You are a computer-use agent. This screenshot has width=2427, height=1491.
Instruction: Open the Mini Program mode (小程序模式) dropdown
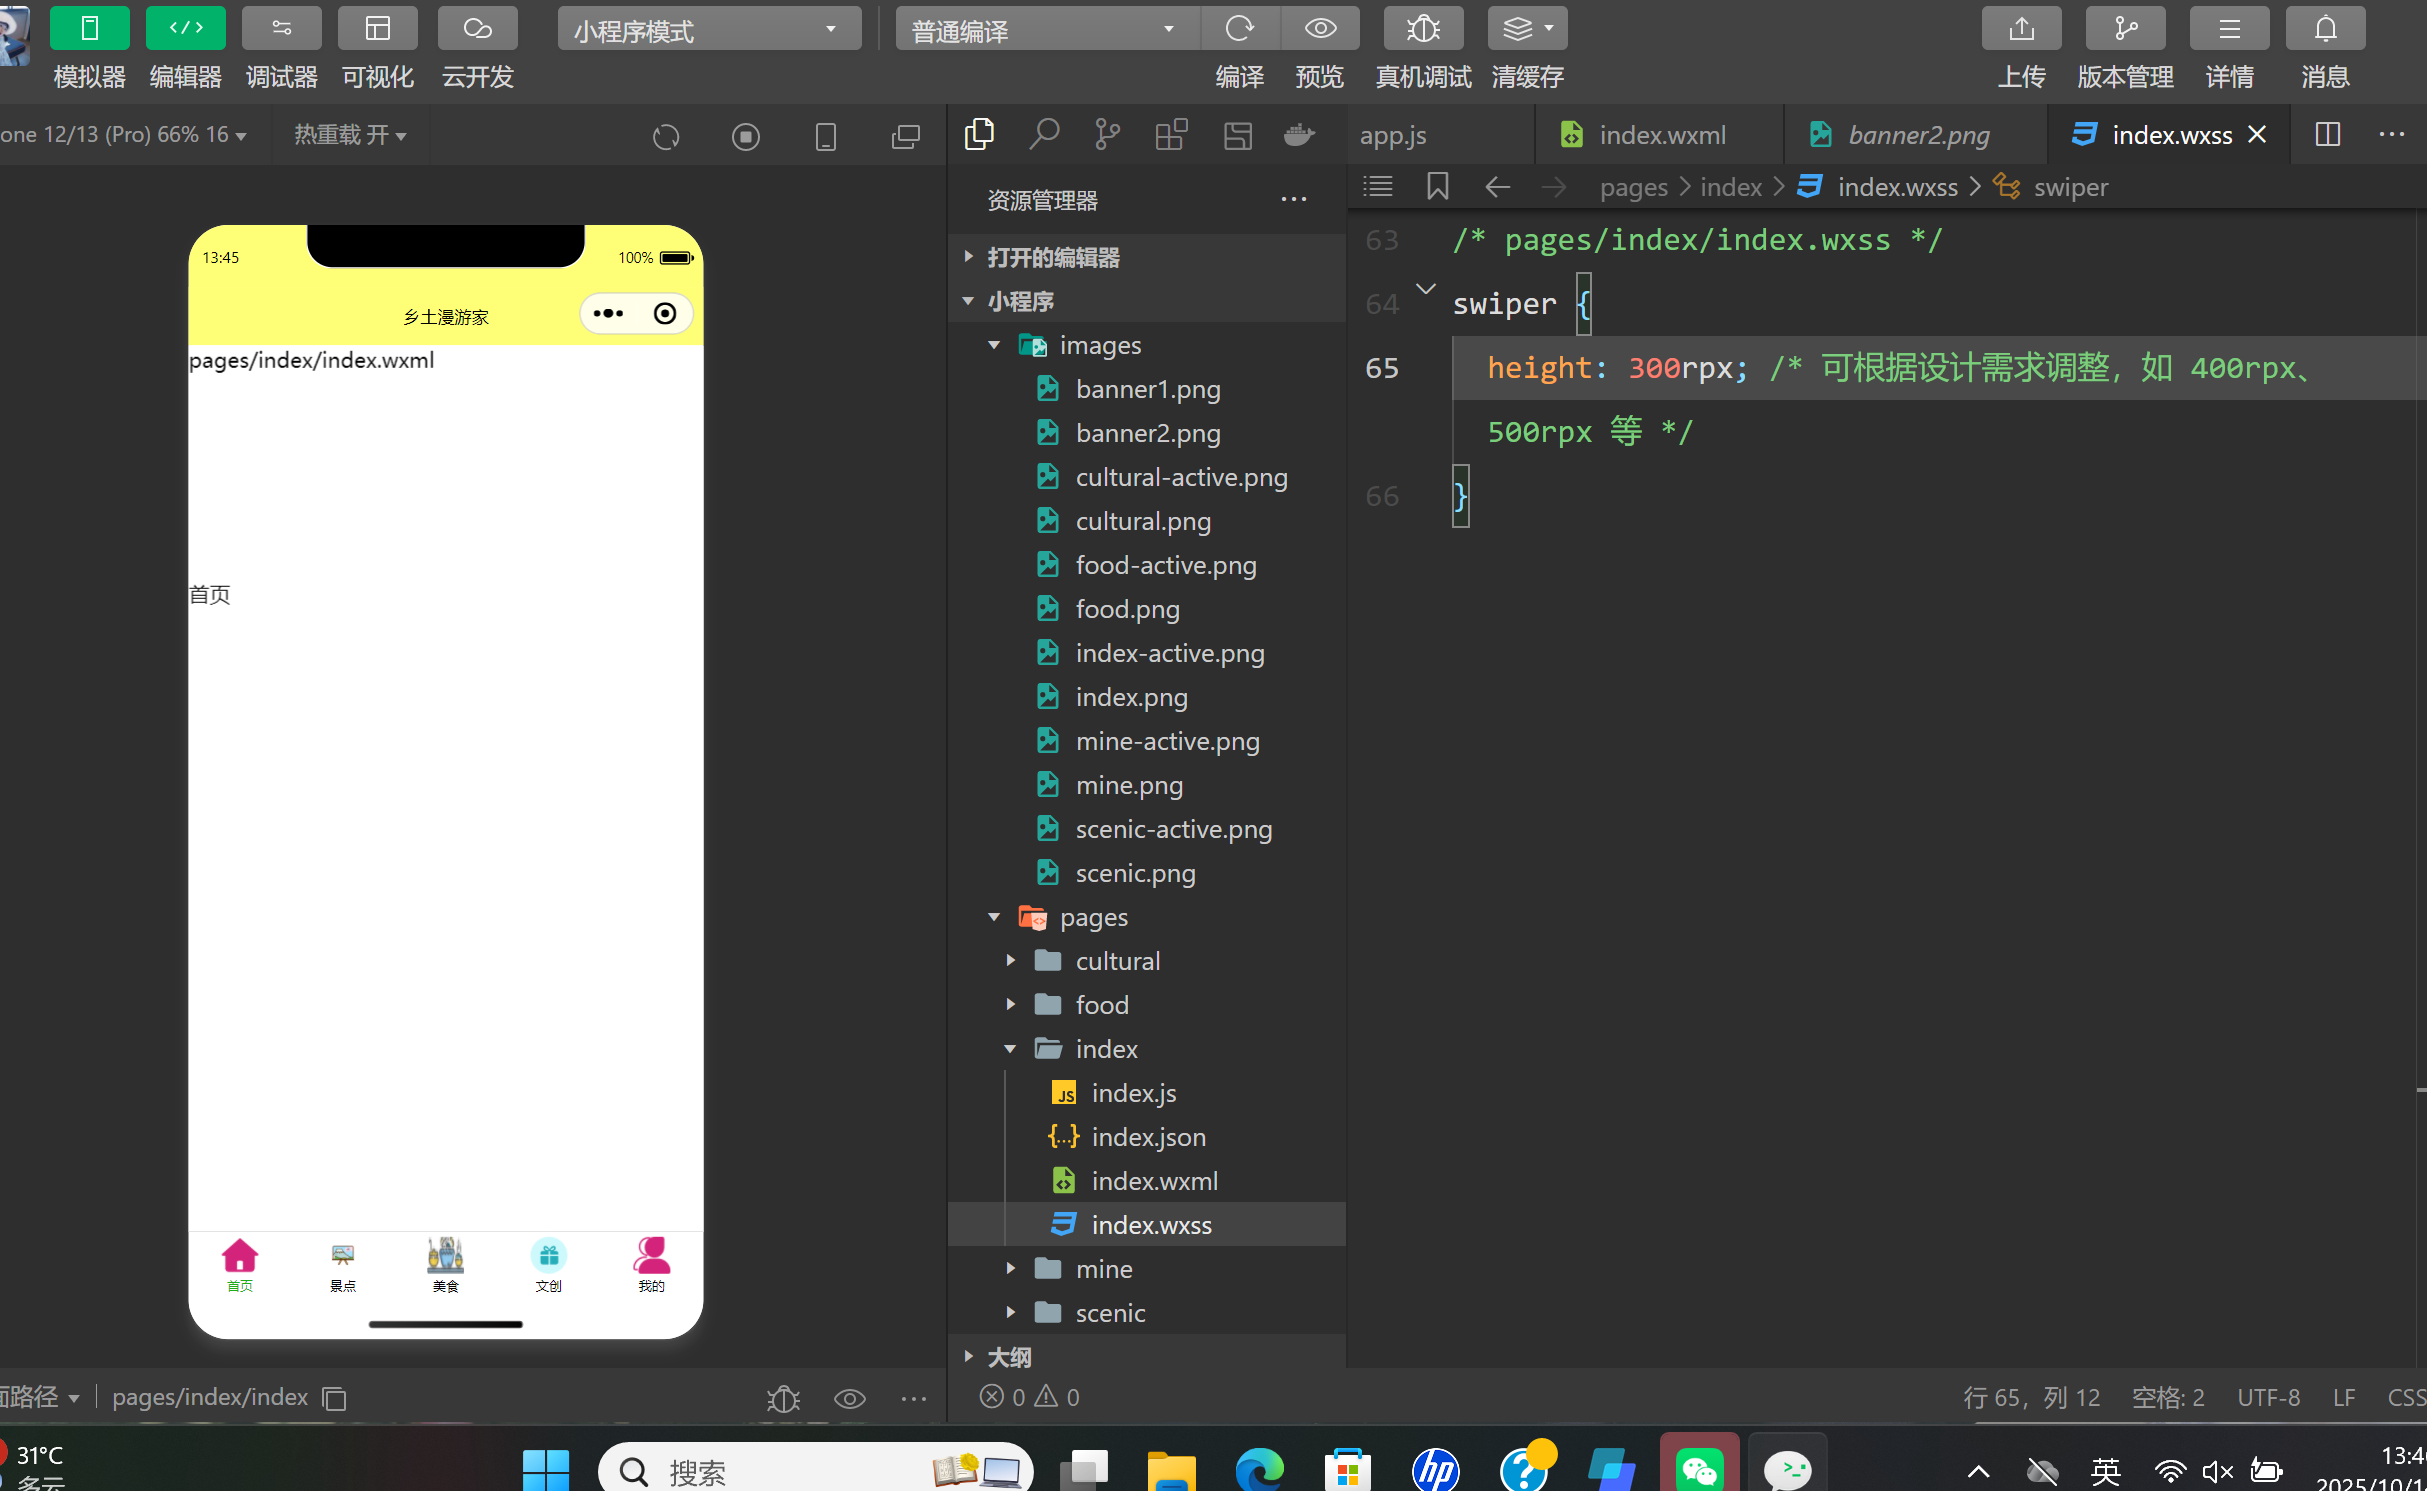click(708, 30)
